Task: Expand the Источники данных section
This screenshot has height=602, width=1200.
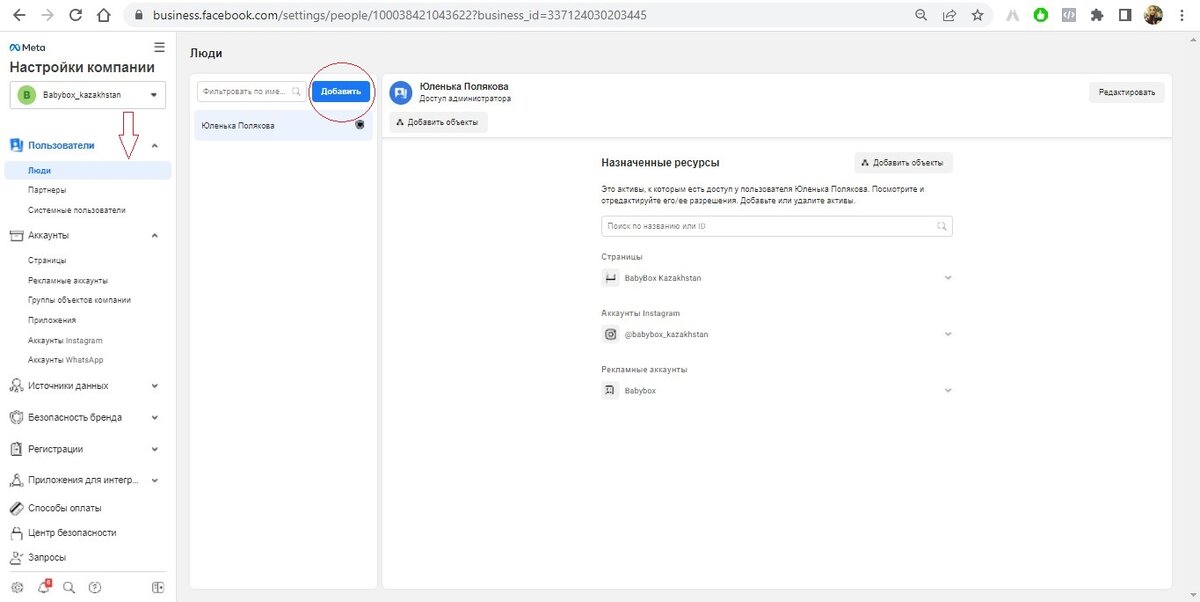Action: click(155, 386)
